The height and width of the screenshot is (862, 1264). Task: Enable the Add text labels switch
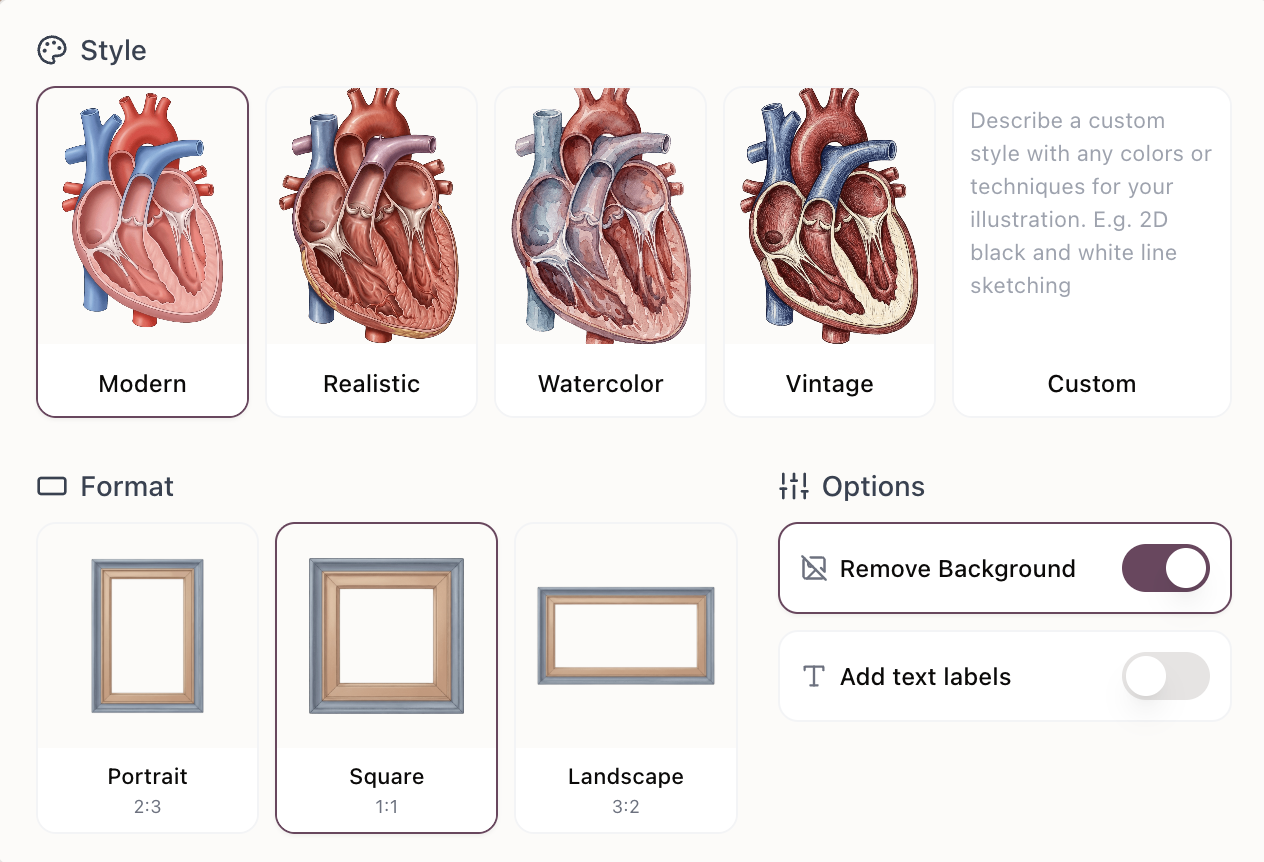coord(1166,676)
